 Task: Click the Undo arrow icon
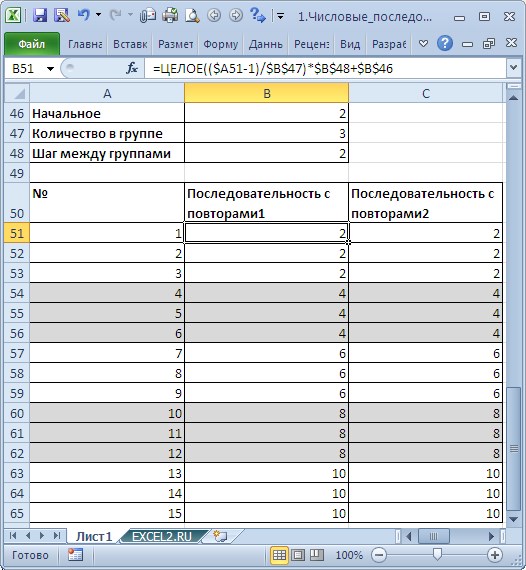coord(84,15)
